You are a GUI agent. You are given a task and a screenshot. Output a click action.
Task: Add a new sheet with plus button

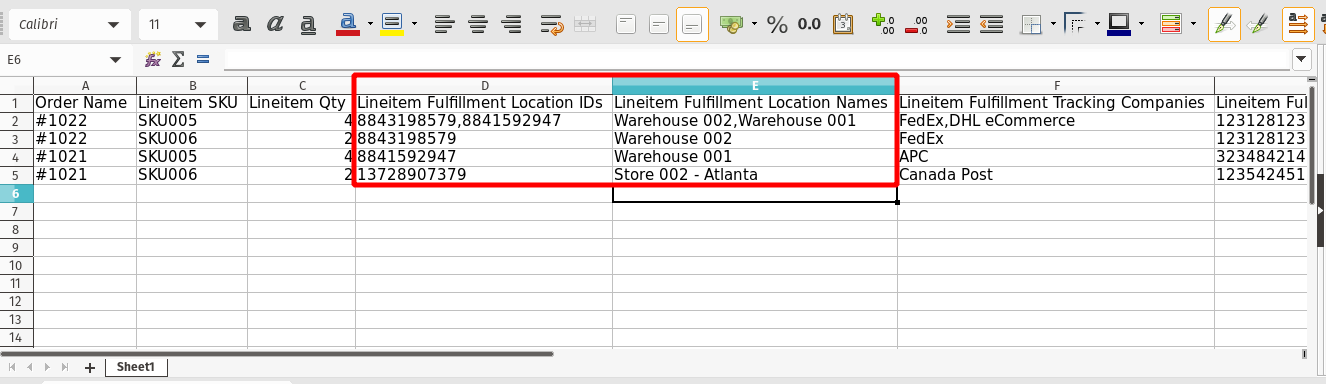[90, 368]
